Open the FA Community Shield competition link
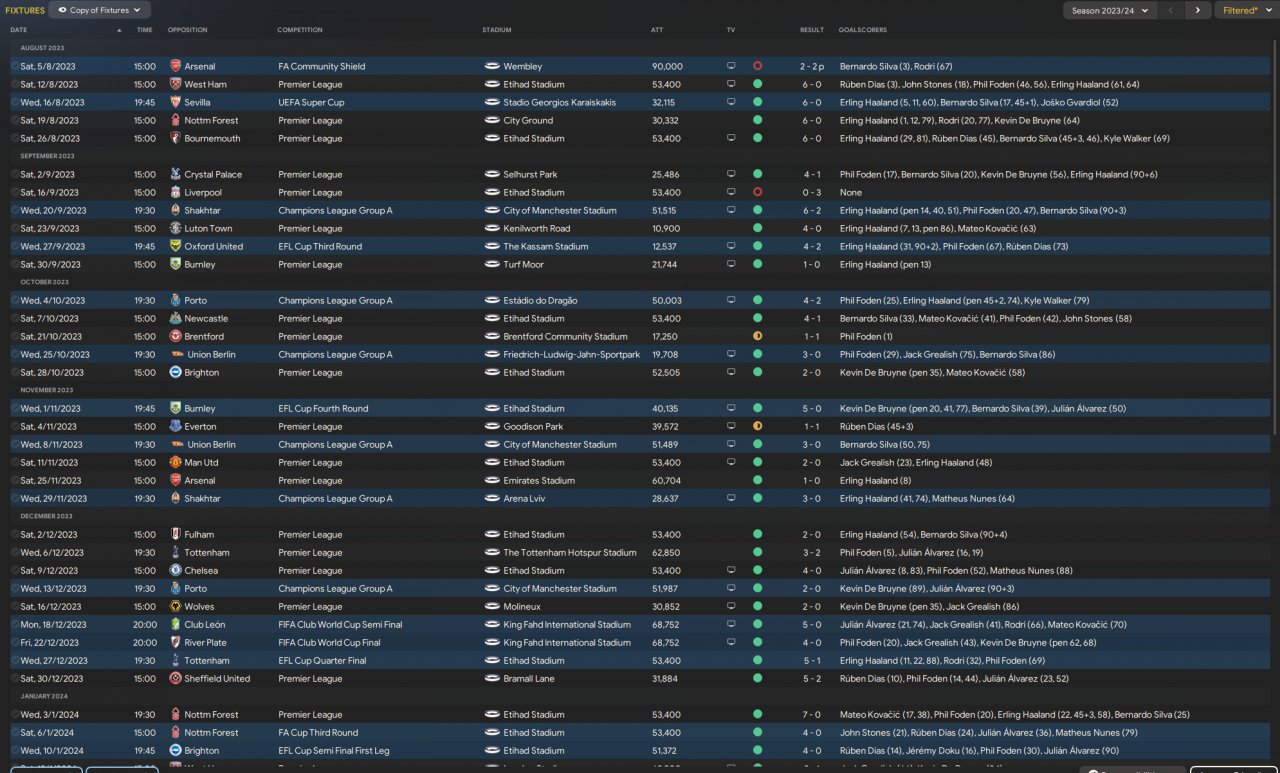The width and height of the screenshot is (1280, 773). [322, 66]
